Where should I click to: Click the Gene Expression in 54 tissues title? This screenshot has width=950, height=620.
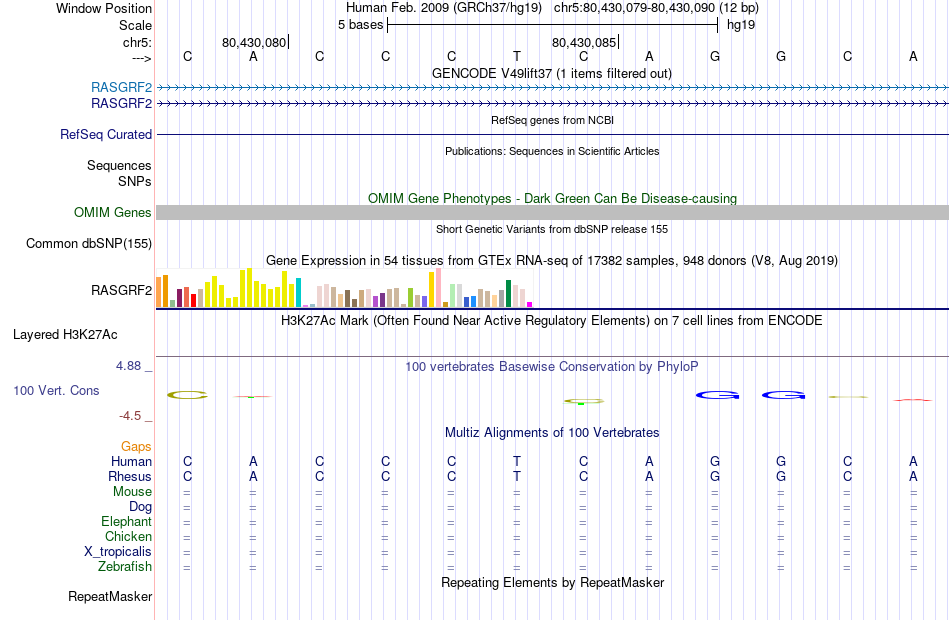[x=552, y=261]
